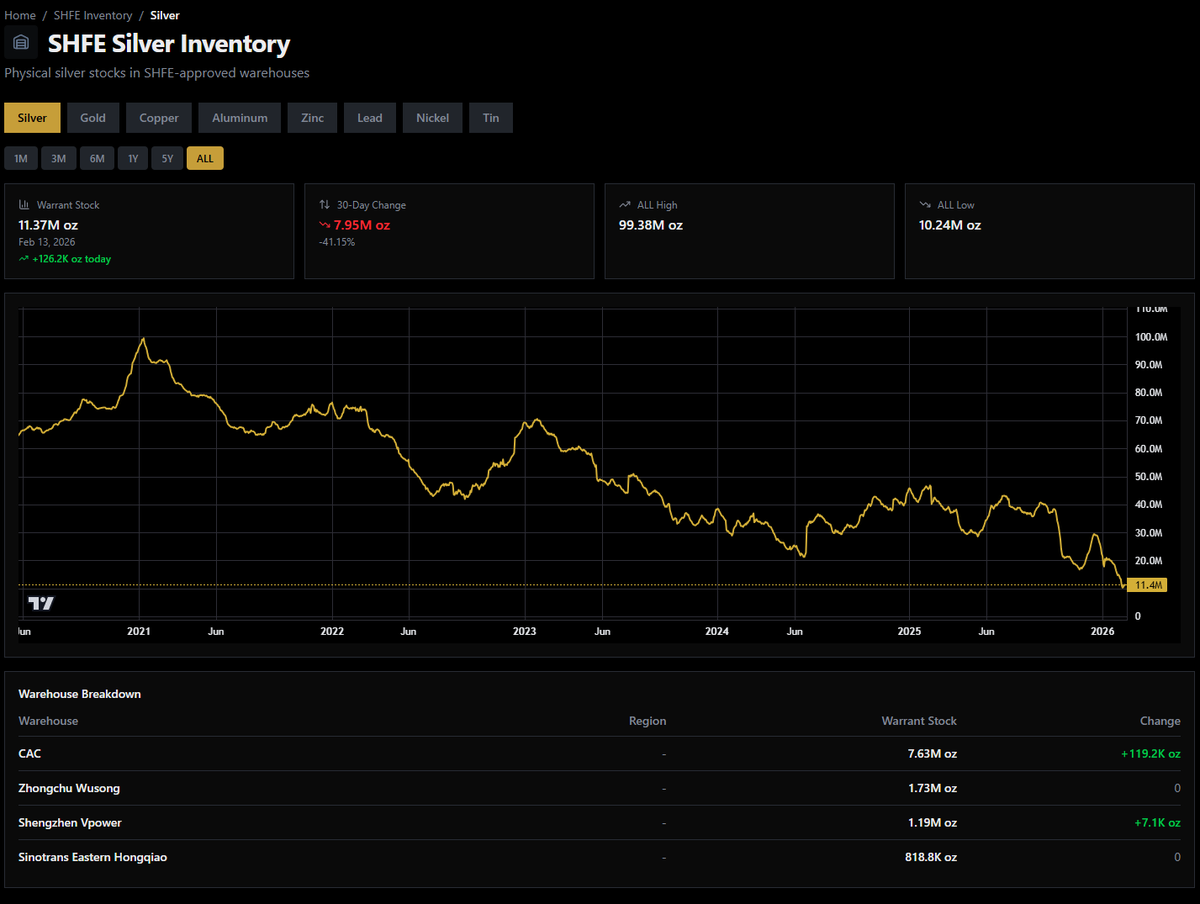Select the Shengzhen Vpower warehouse row name
The height and width of the screenshot is (904, 1200).
(x=70, y=823)
